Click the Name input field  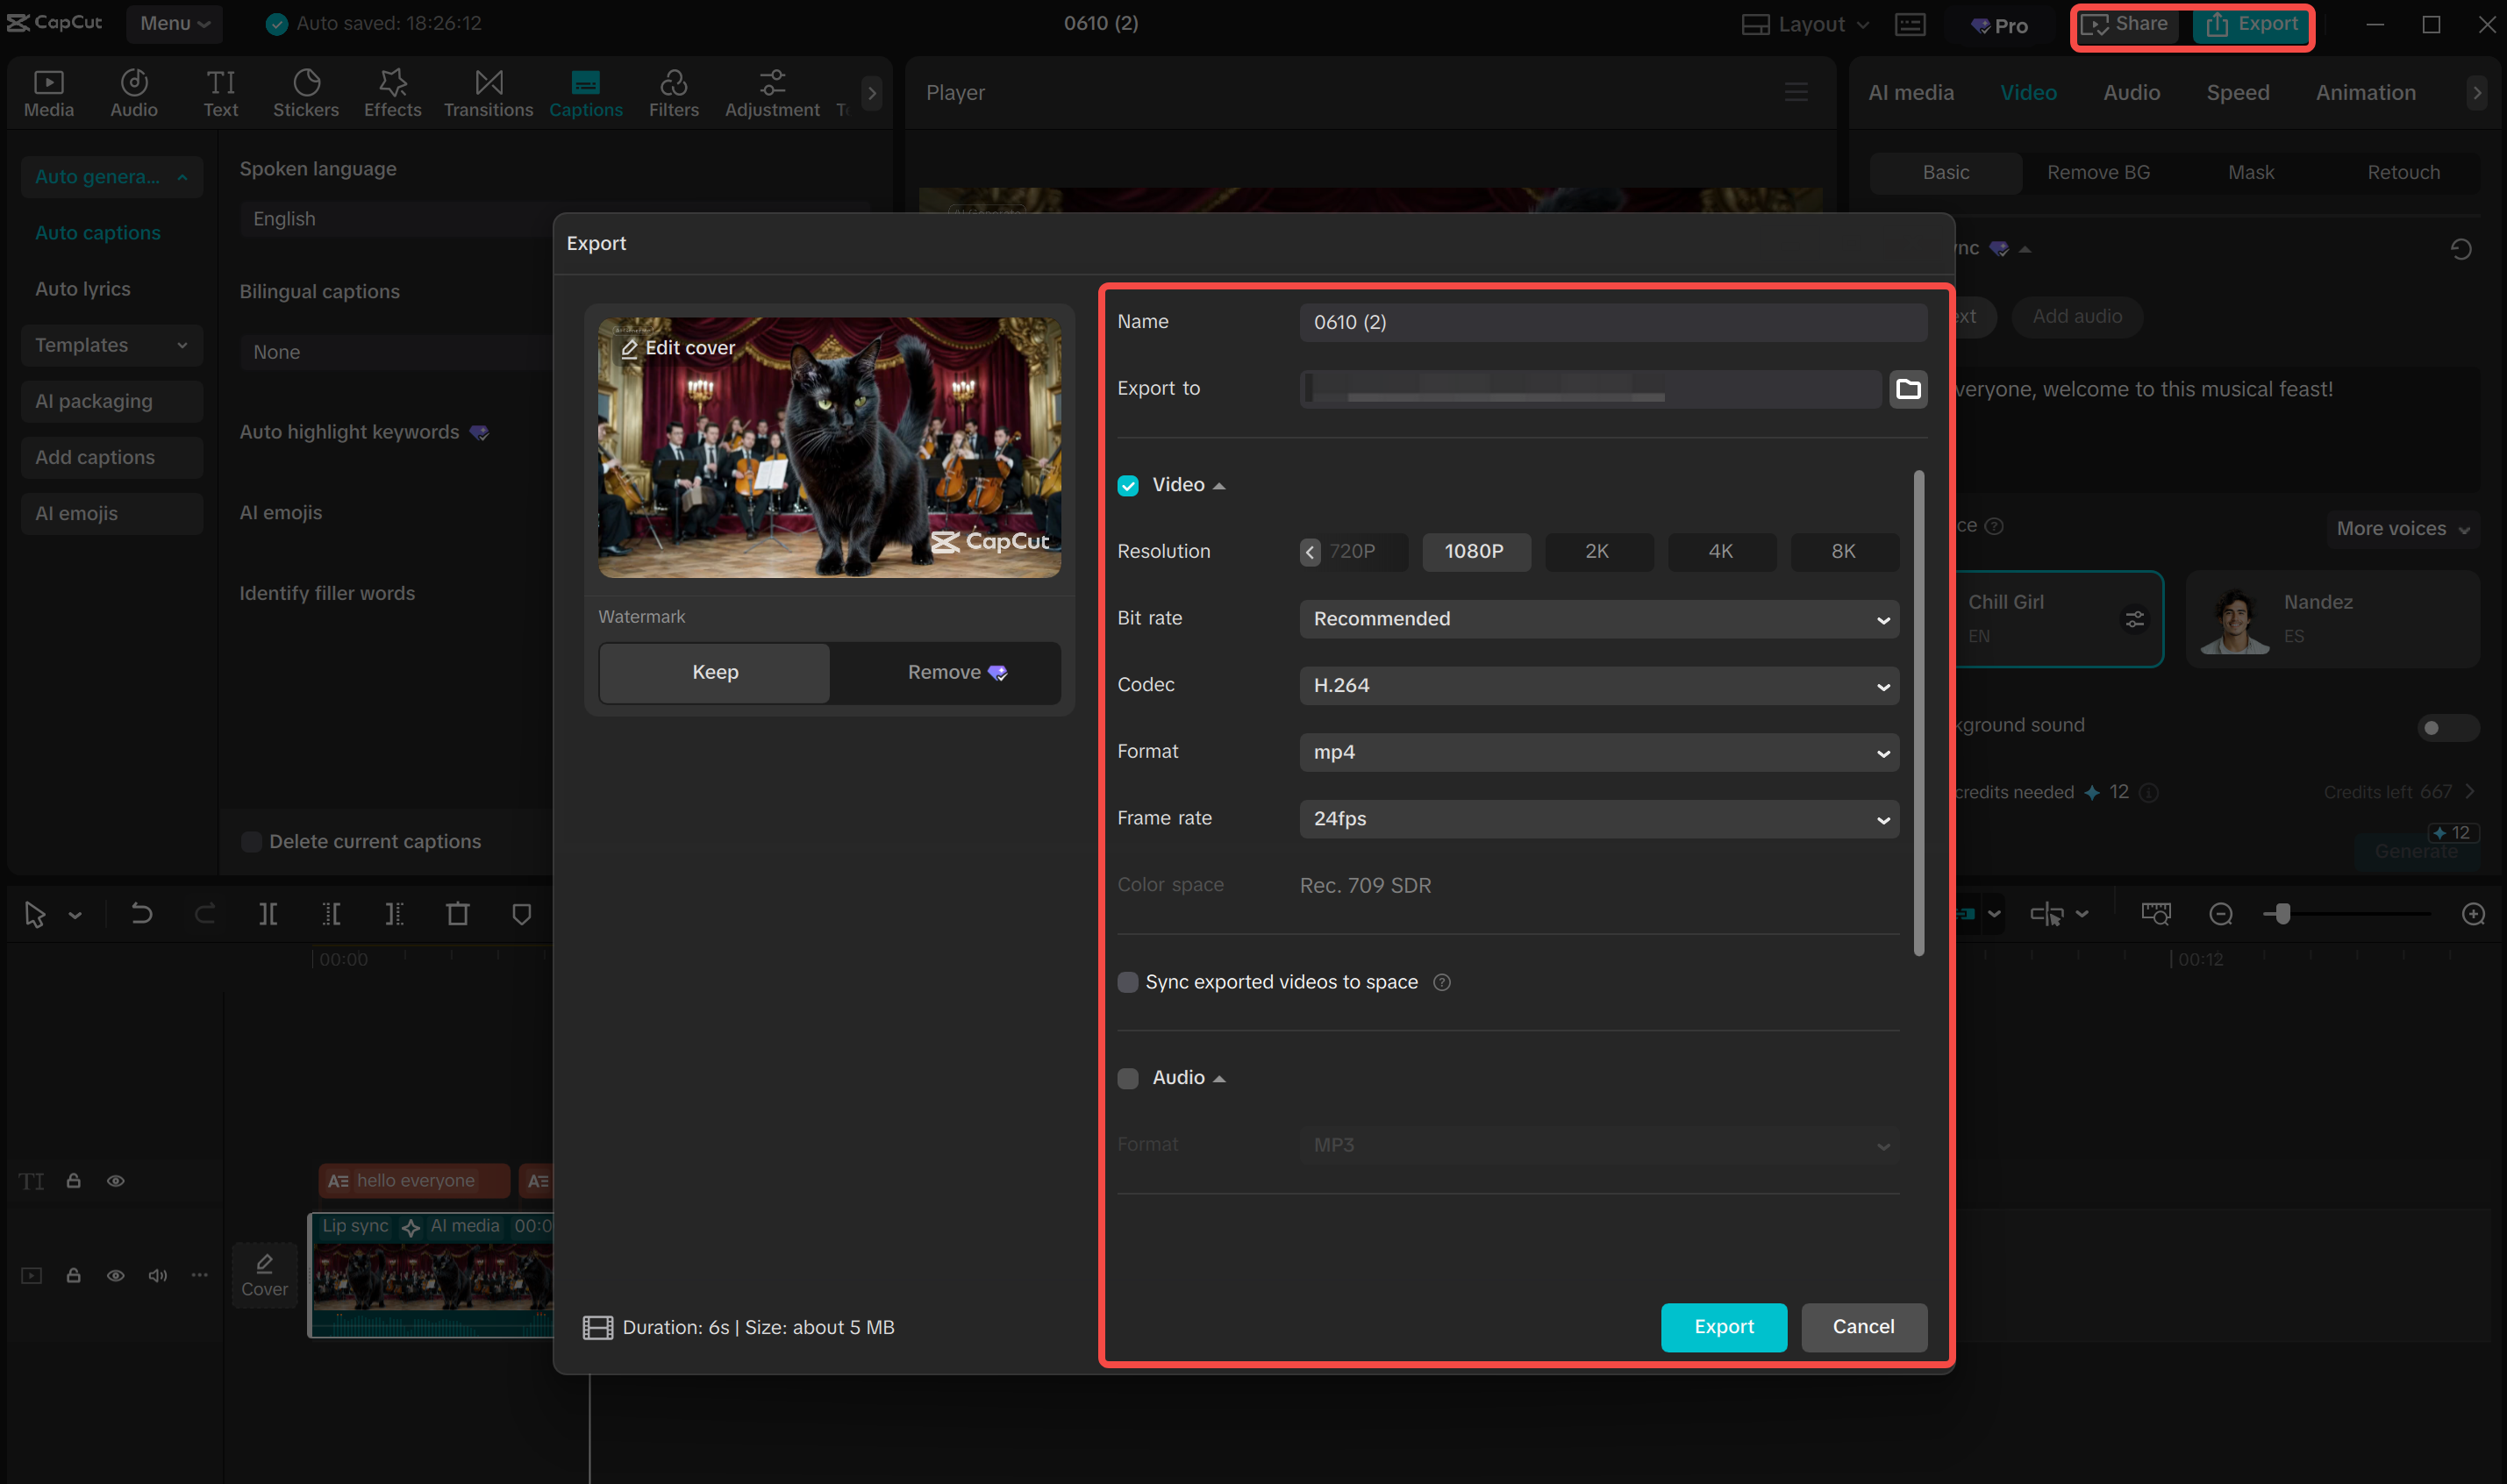[x=1612, y=322]
